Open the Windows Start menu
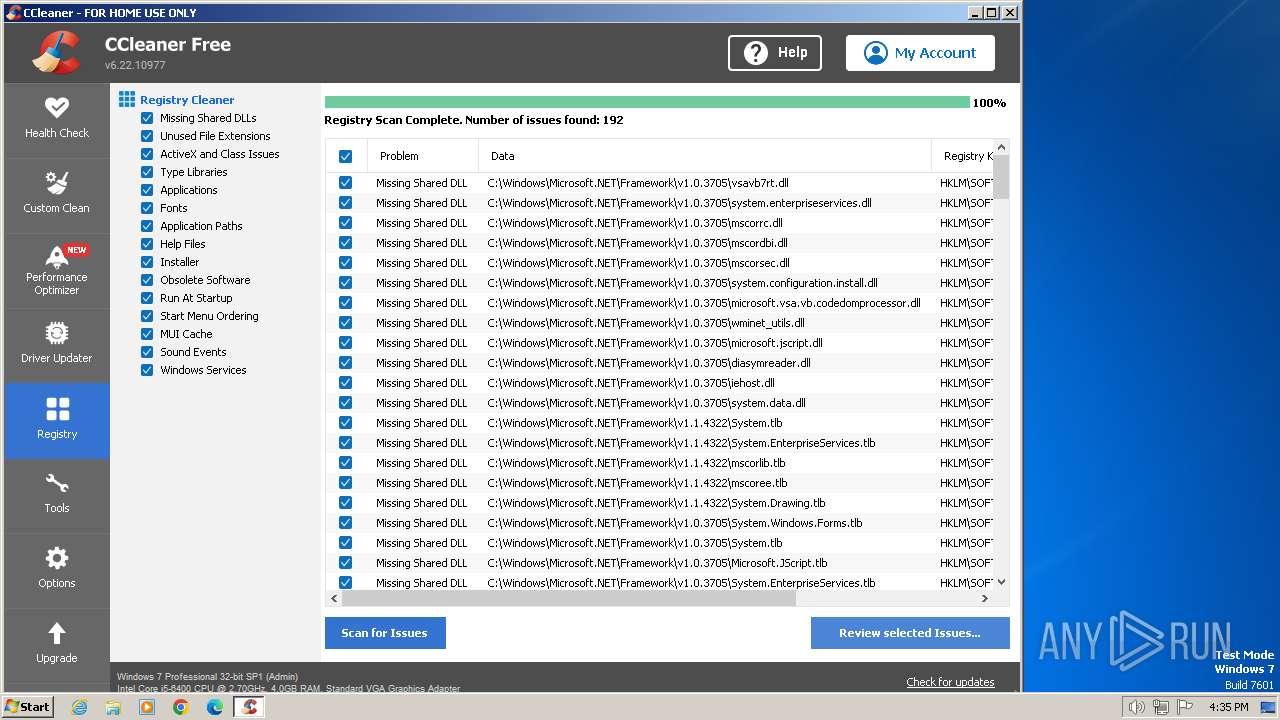The image size is (1280, 720). tap(28, 707)
